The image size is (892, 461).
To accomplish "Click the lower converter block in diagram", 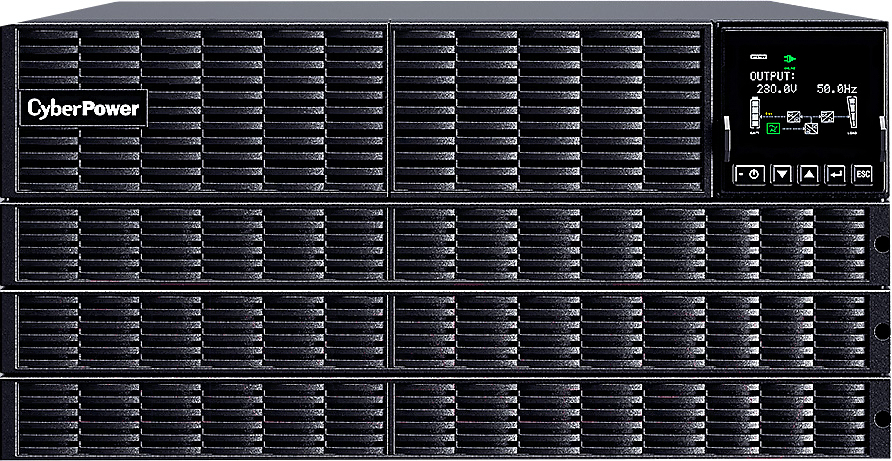I will (x=811, y=128).
